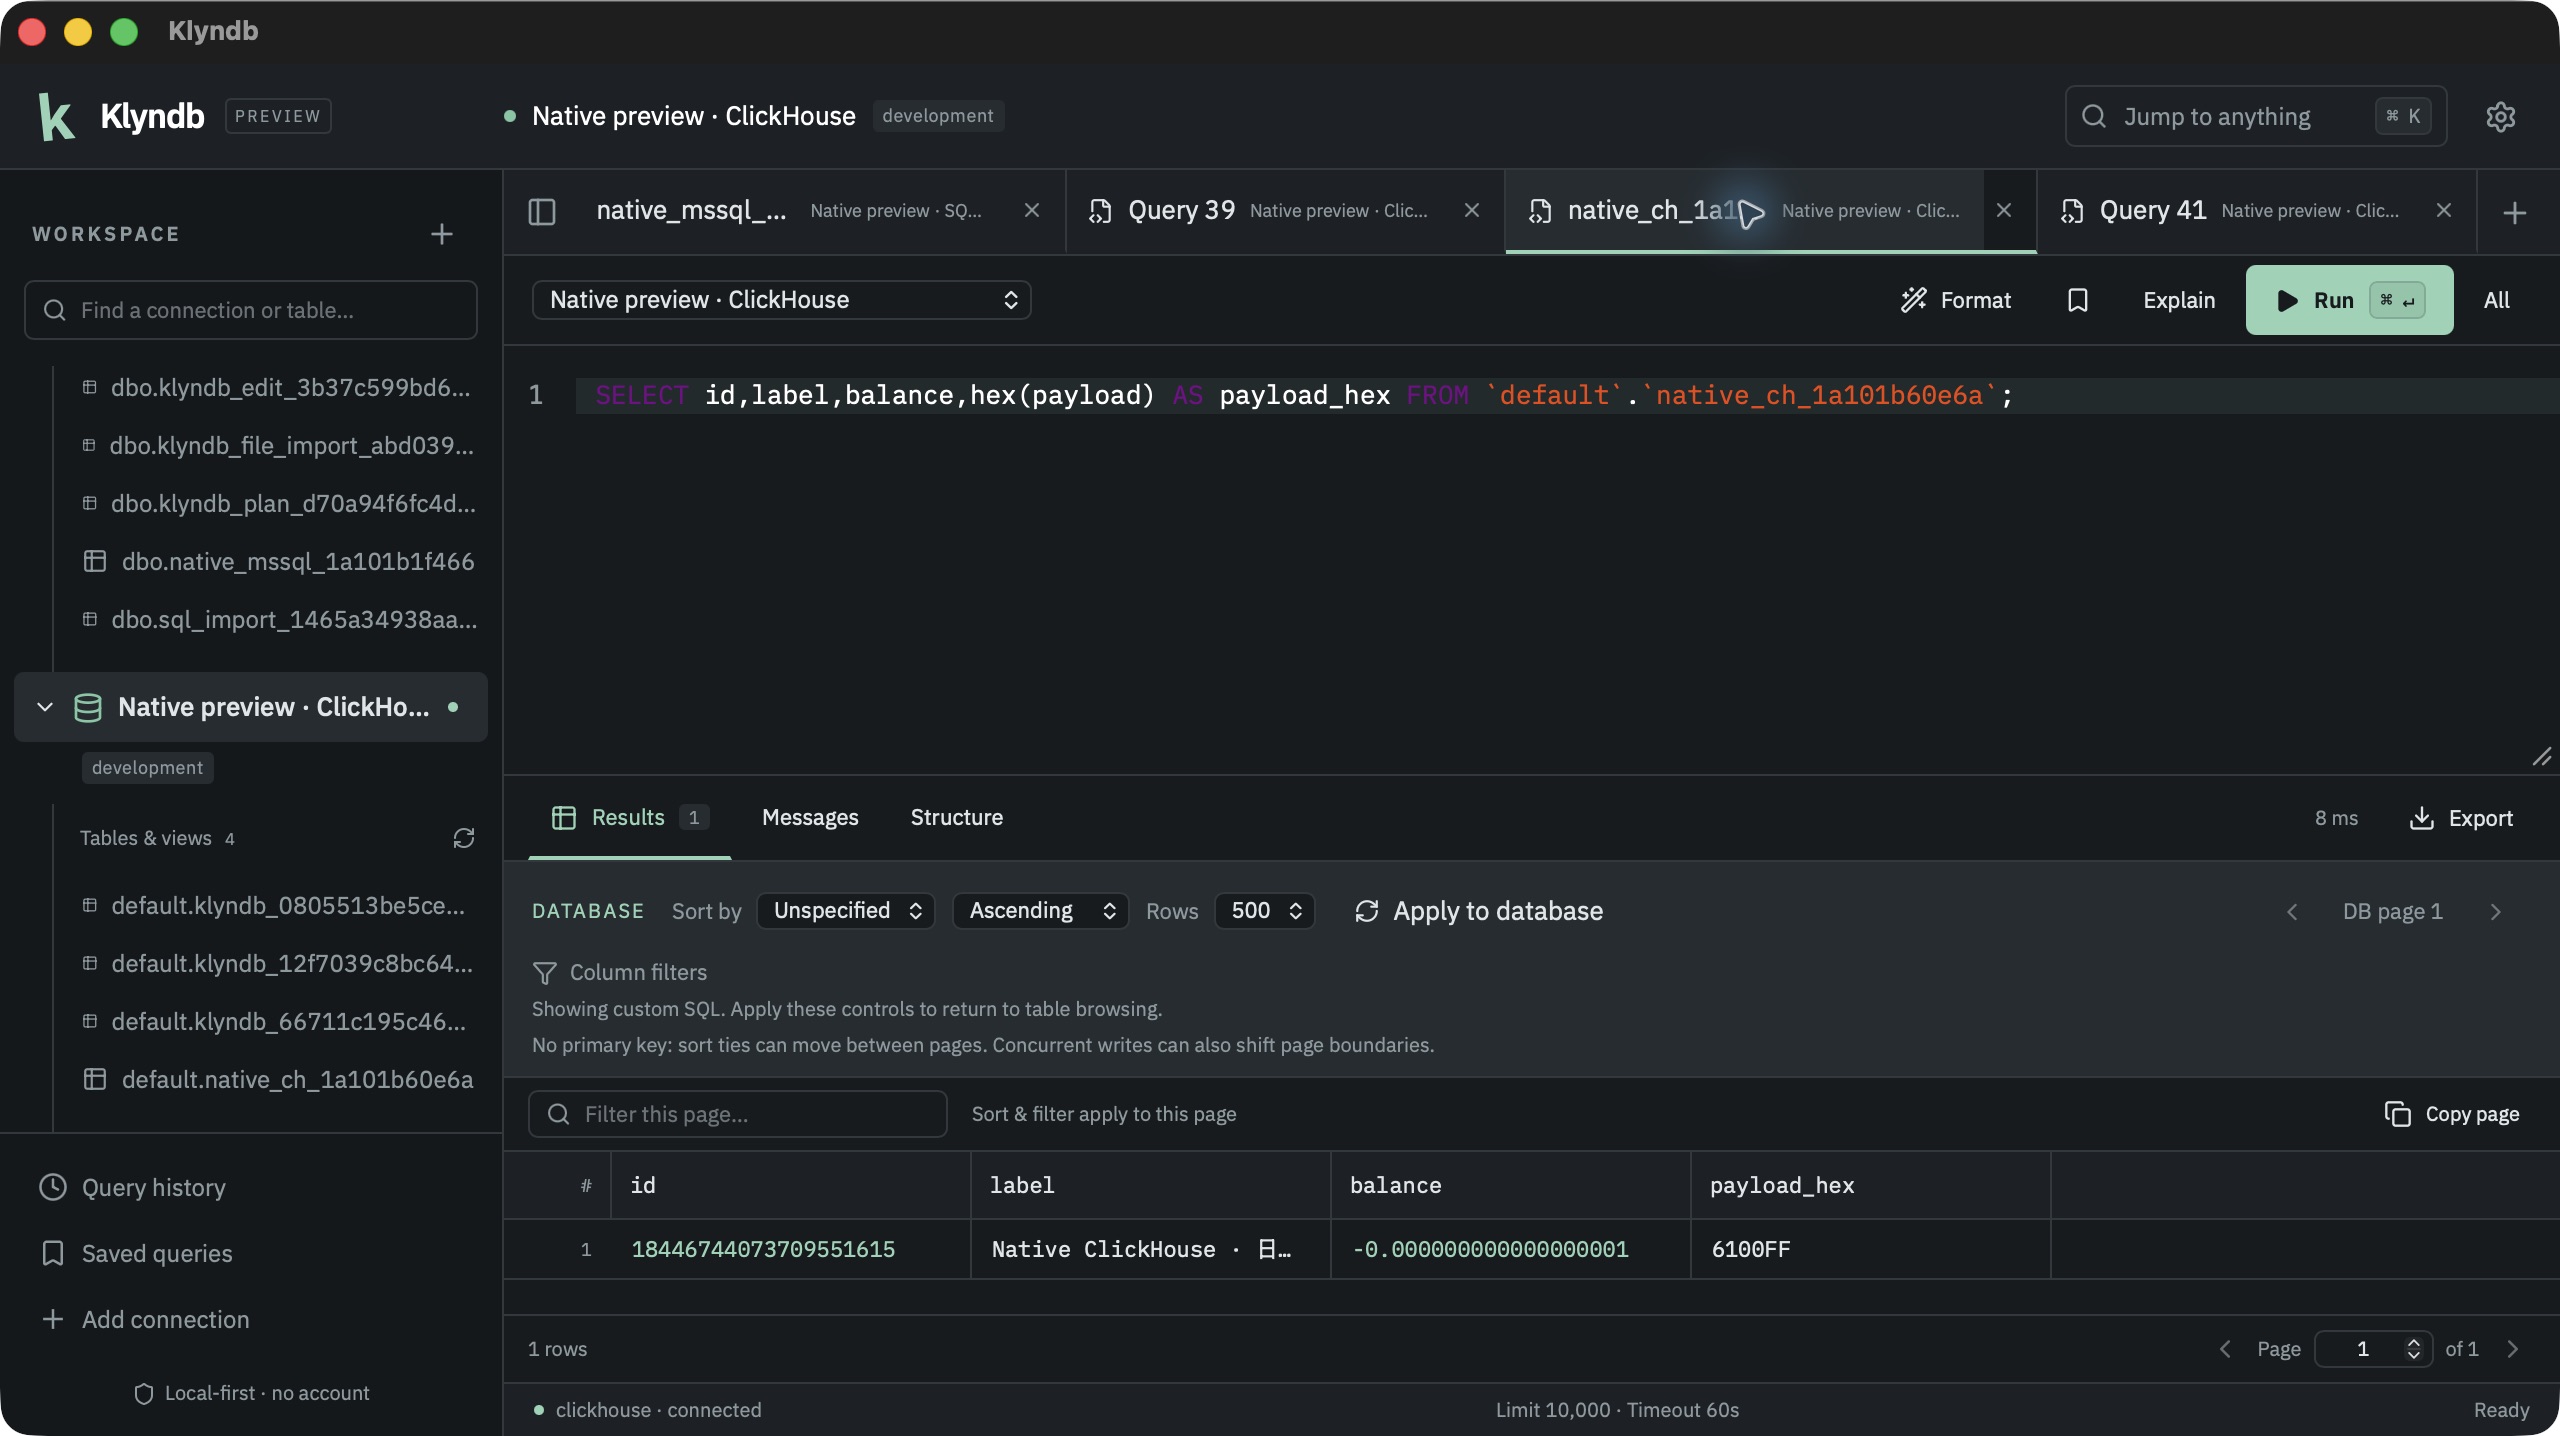Select dbo.native_mssql_1a101b1f466 table

[278, 561]
